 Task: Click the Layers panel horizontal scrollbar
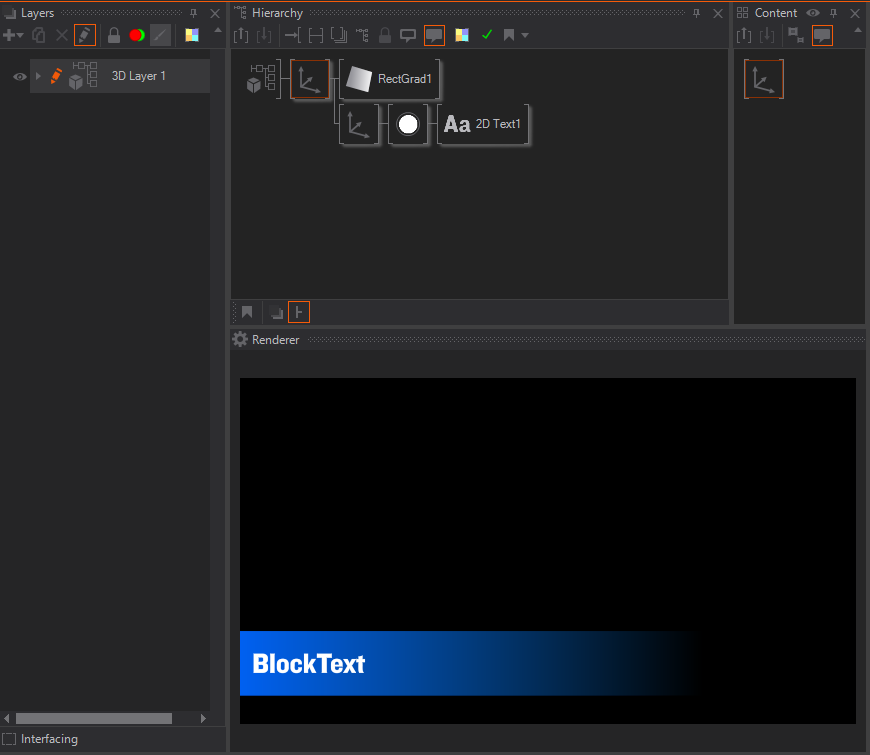[94, 718]
